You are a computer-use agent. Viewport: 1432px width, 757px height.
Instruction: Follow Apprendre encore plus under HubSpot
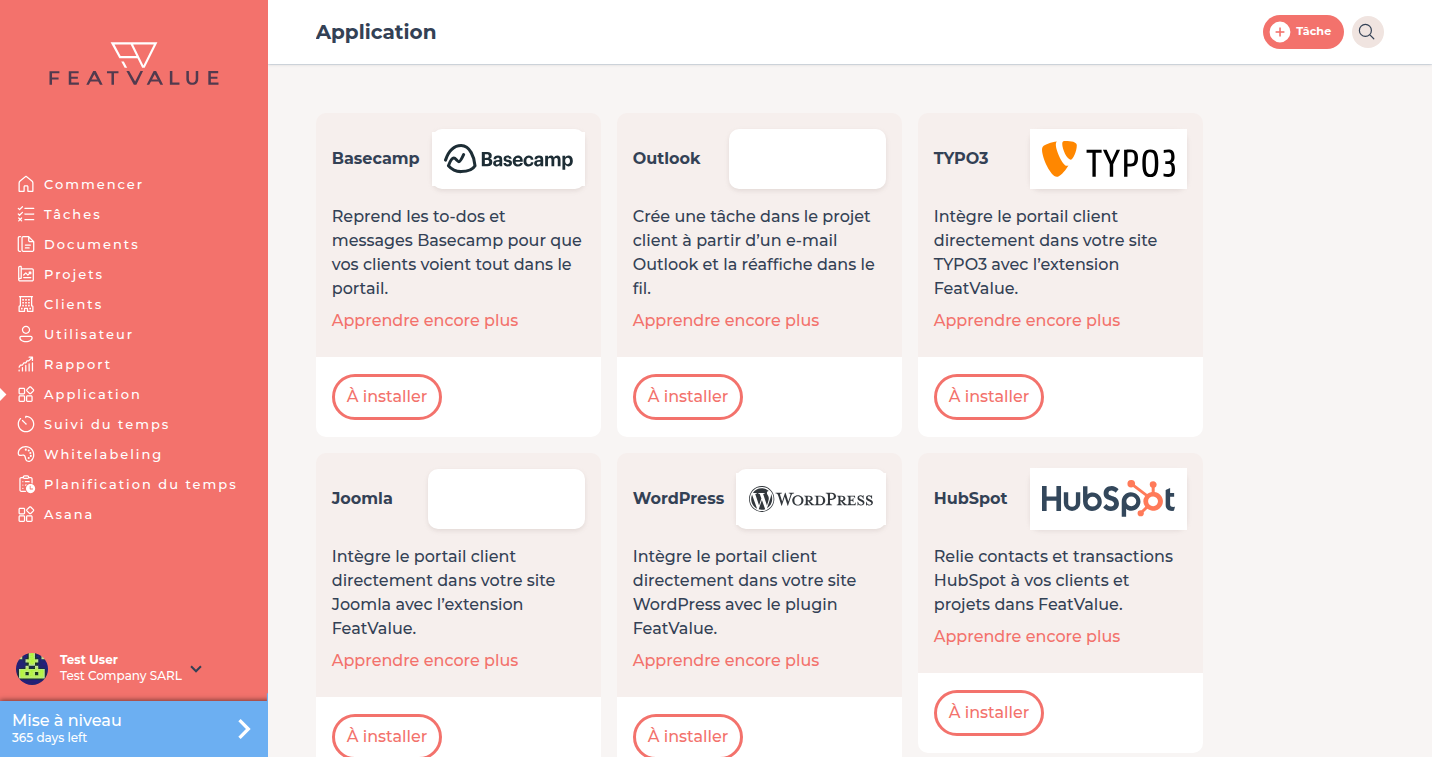(1027, 637)
